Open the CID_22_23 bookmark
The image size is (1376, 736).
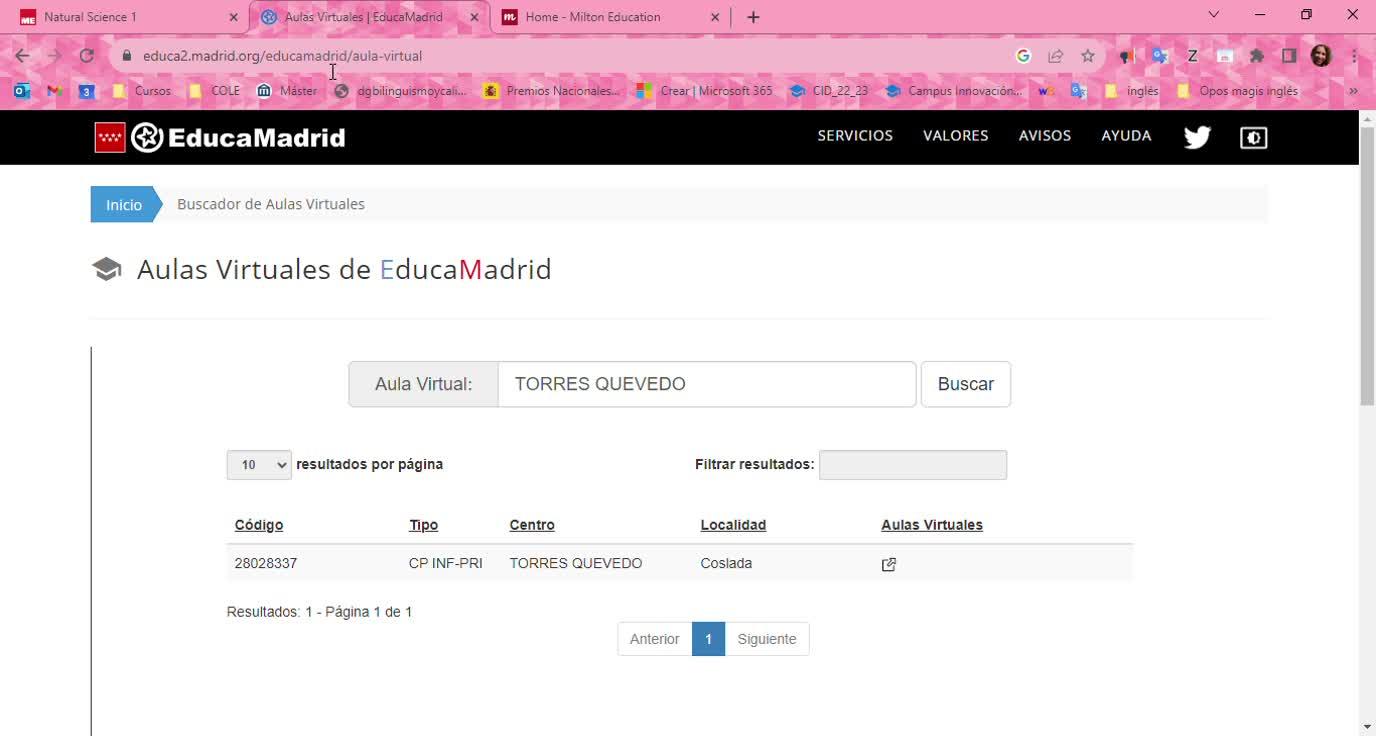pos(829,91)
